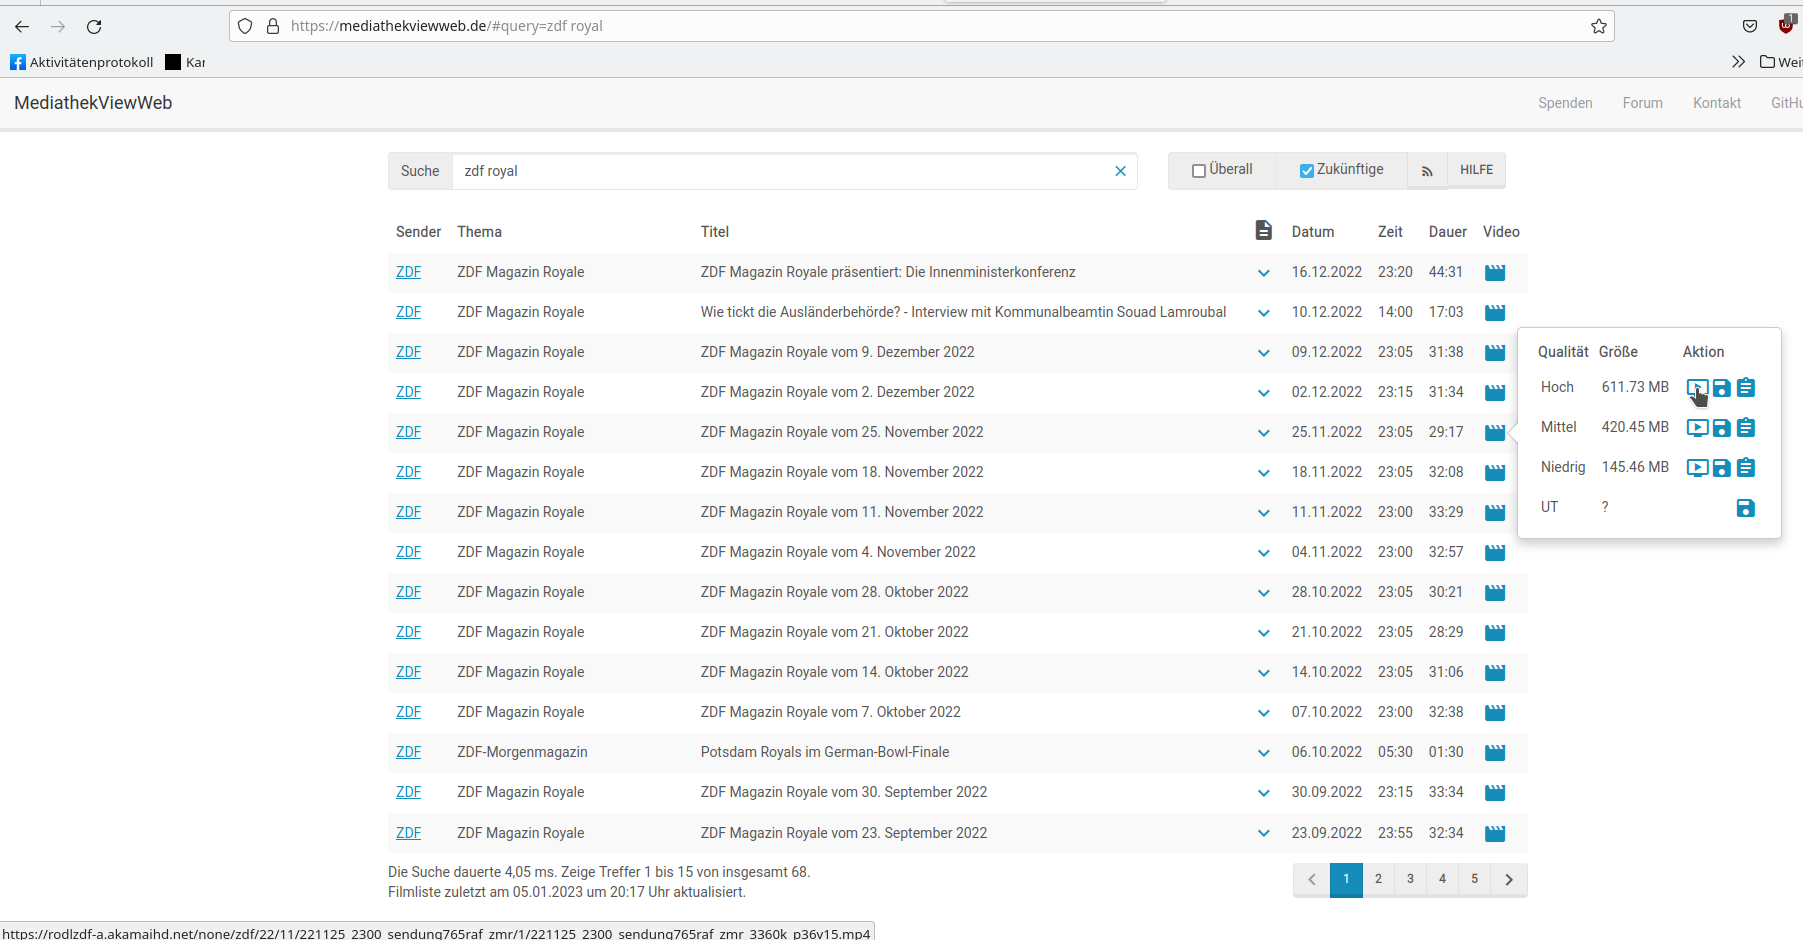Expand description of 9. Dezember 2022 episode
Screen dimensions: 1803x940
pyautogui.click(x=1264, y=353)
